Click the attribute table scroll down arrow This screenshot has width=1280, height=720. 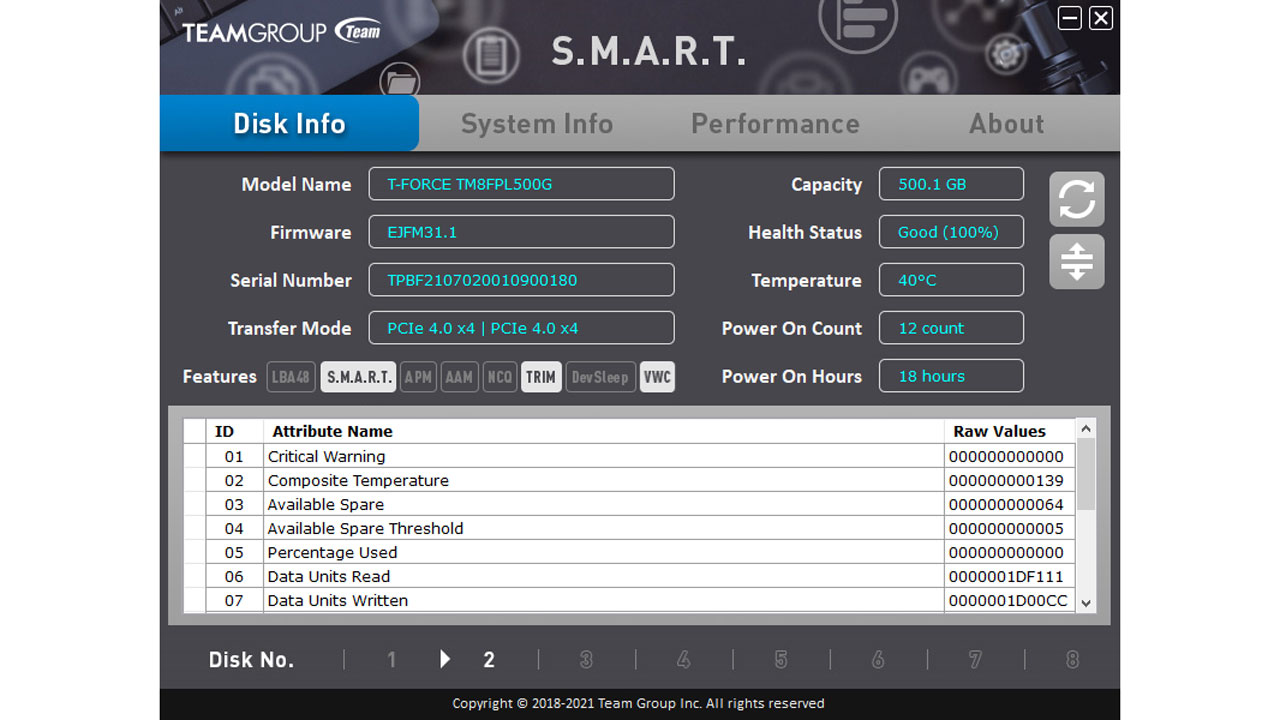1087,603
